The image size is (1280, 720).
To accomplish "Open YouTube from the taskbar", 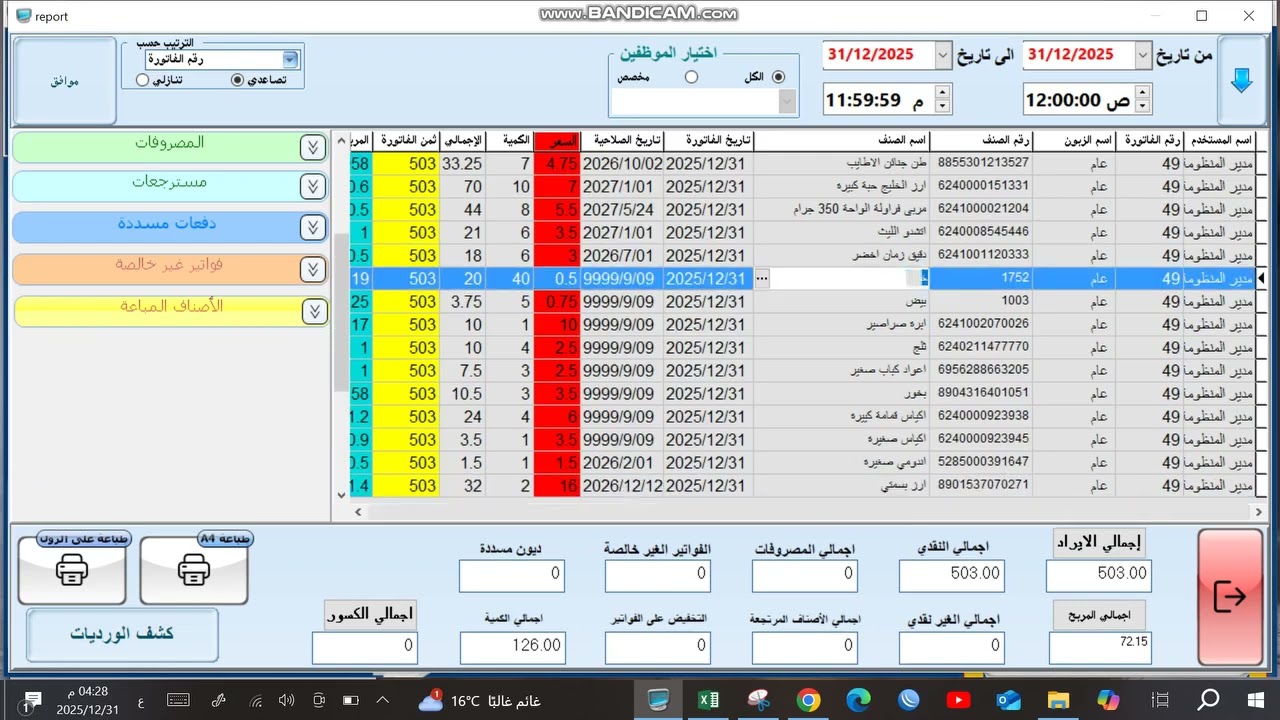I will (957, 700).
